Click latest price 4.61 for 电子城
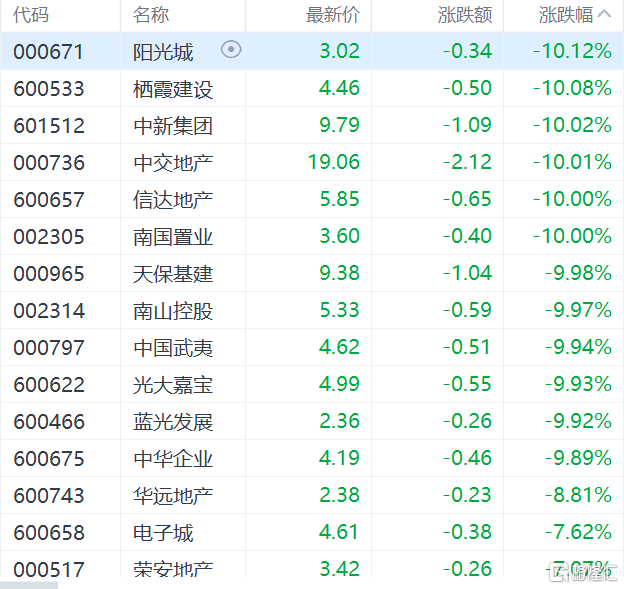 click(339, 532)
